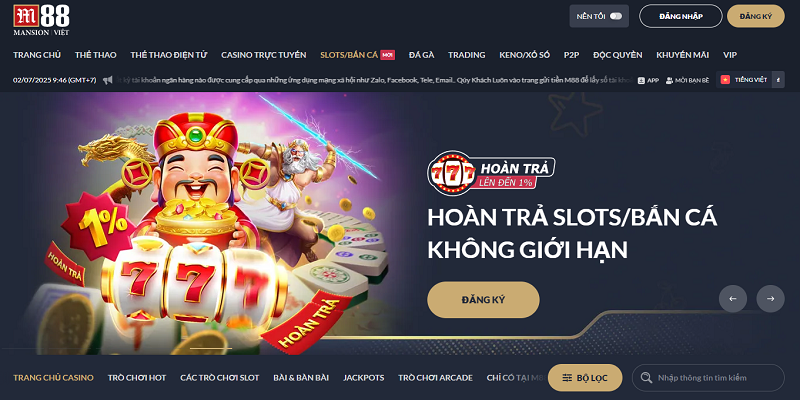Click the announcement megaphone icon
This screenshot has height=400, width=800.
[x=107, y=80]
